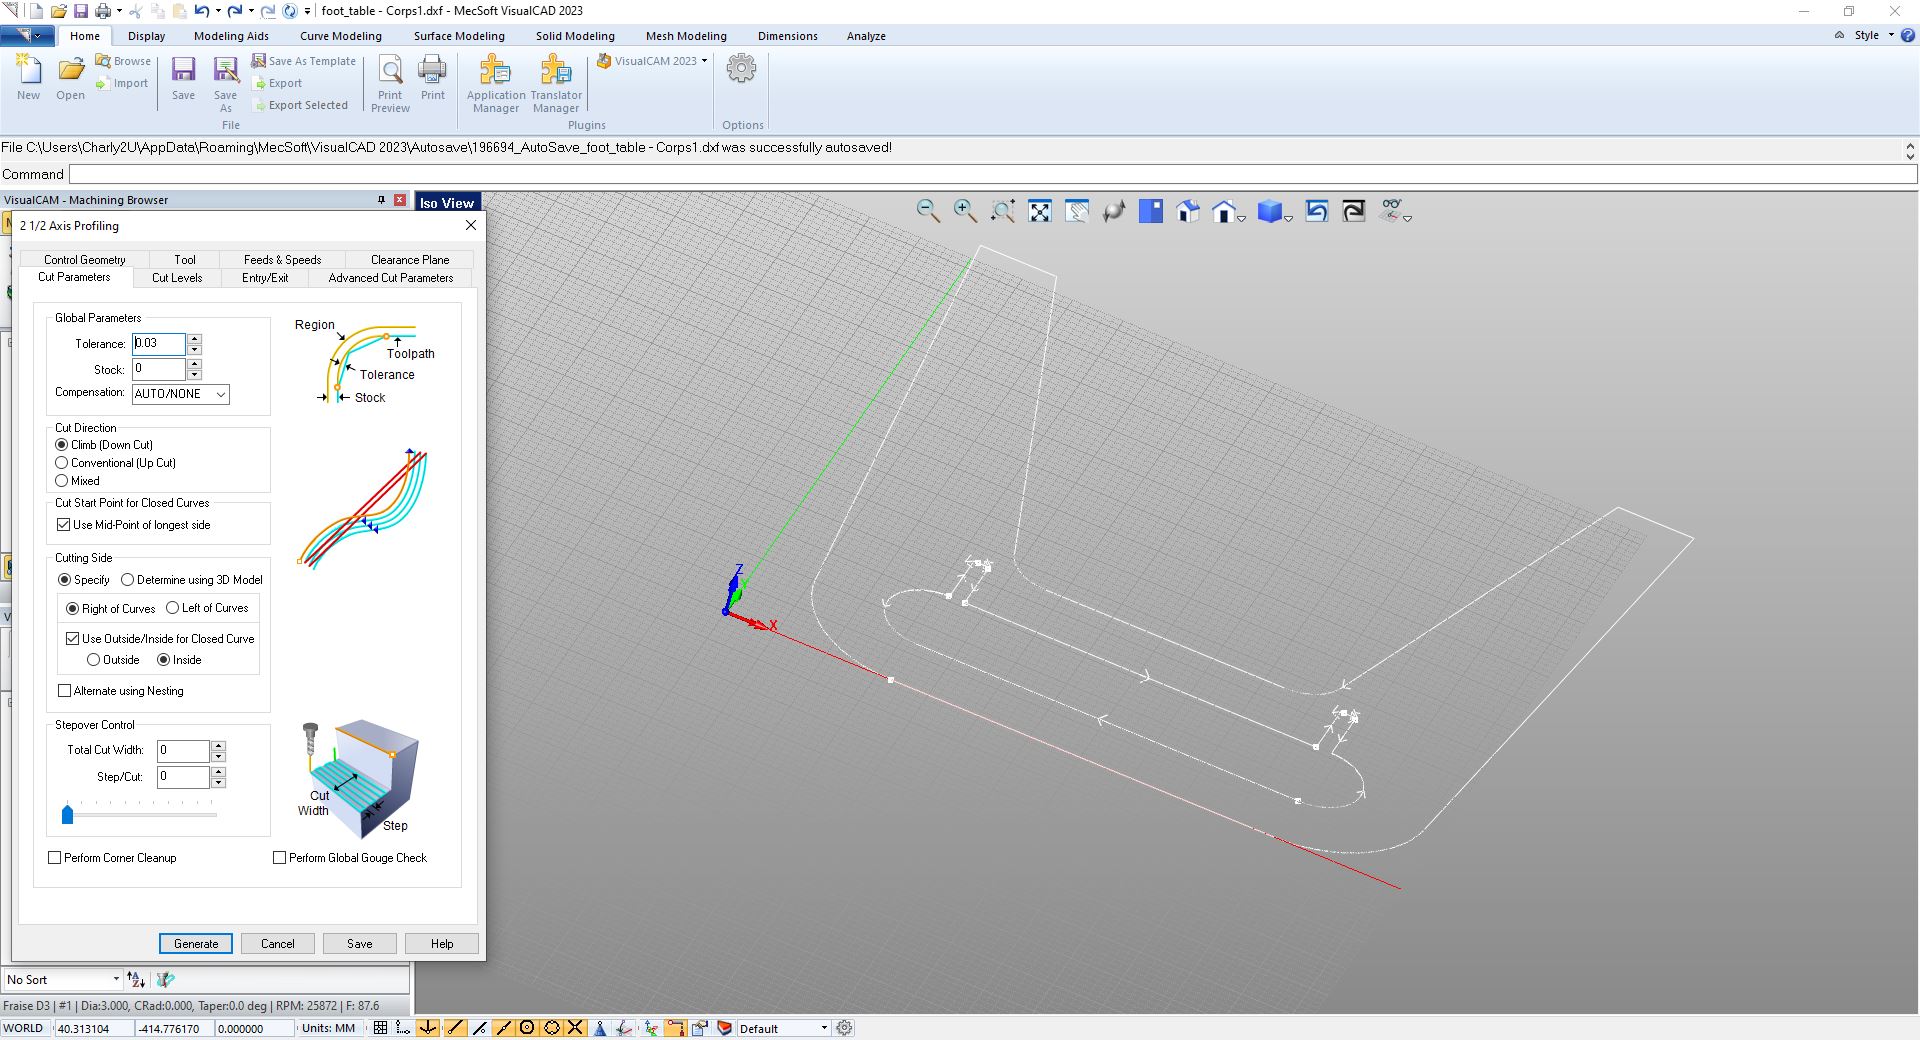Click the Zoom In magnifier in viewport toolbar
Screen dimensions: 1920x1040
click(965, 211)
